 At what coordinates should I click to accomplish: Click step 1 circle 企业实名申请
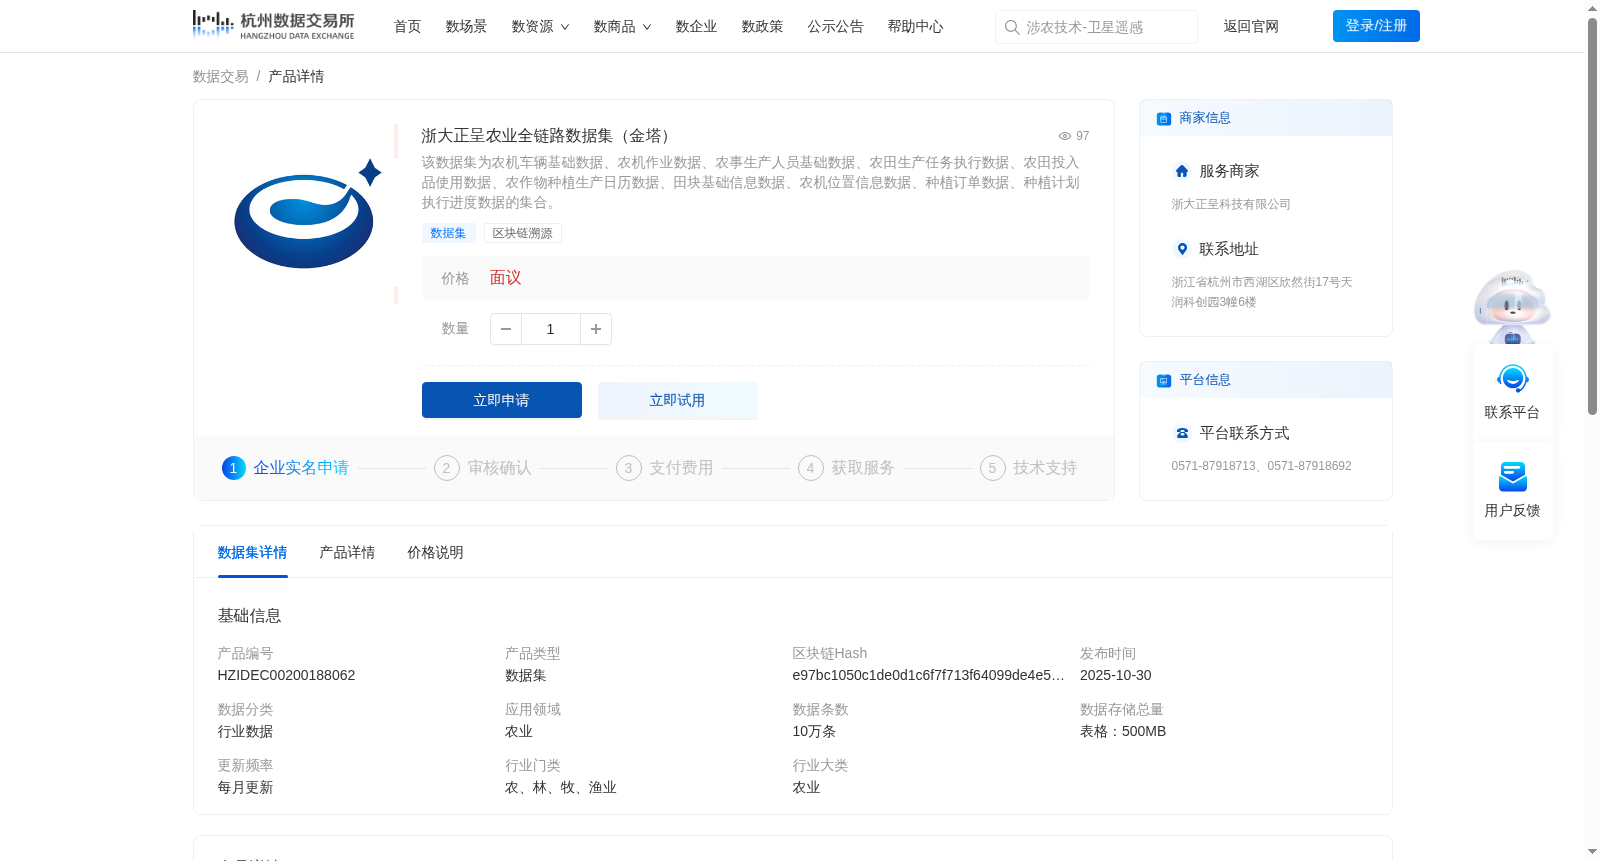tap(234, 468)
